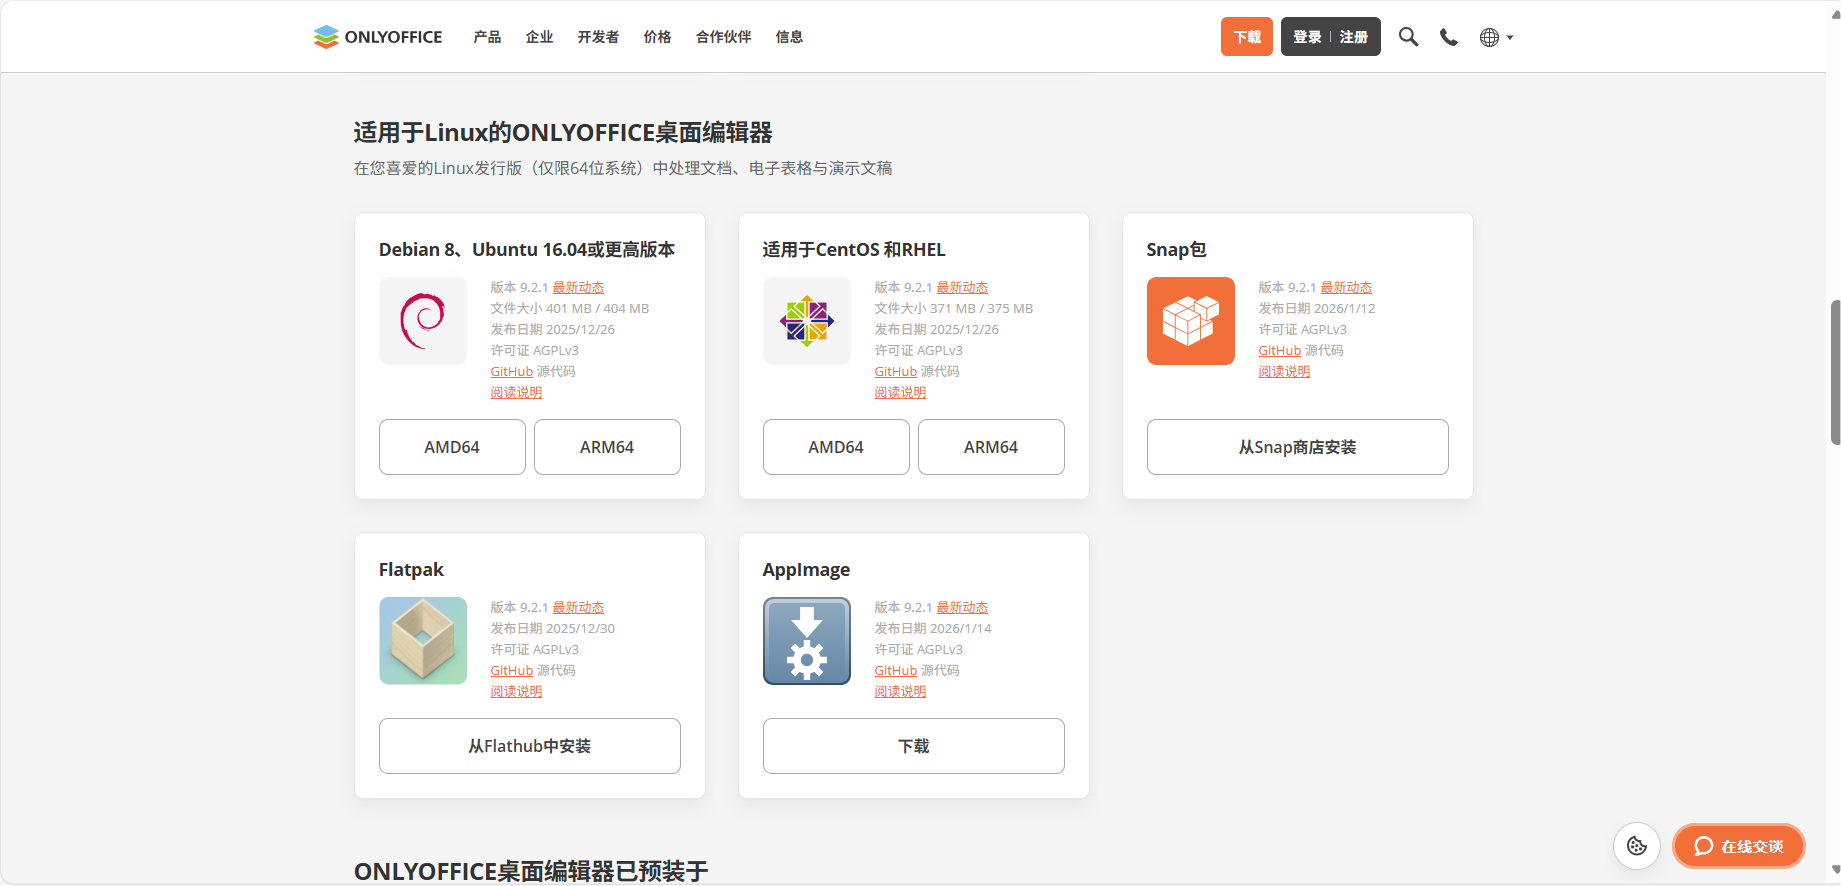Click the AppImage card title
This screenshot has height=886, width=1841.
[x=806, y=570]
